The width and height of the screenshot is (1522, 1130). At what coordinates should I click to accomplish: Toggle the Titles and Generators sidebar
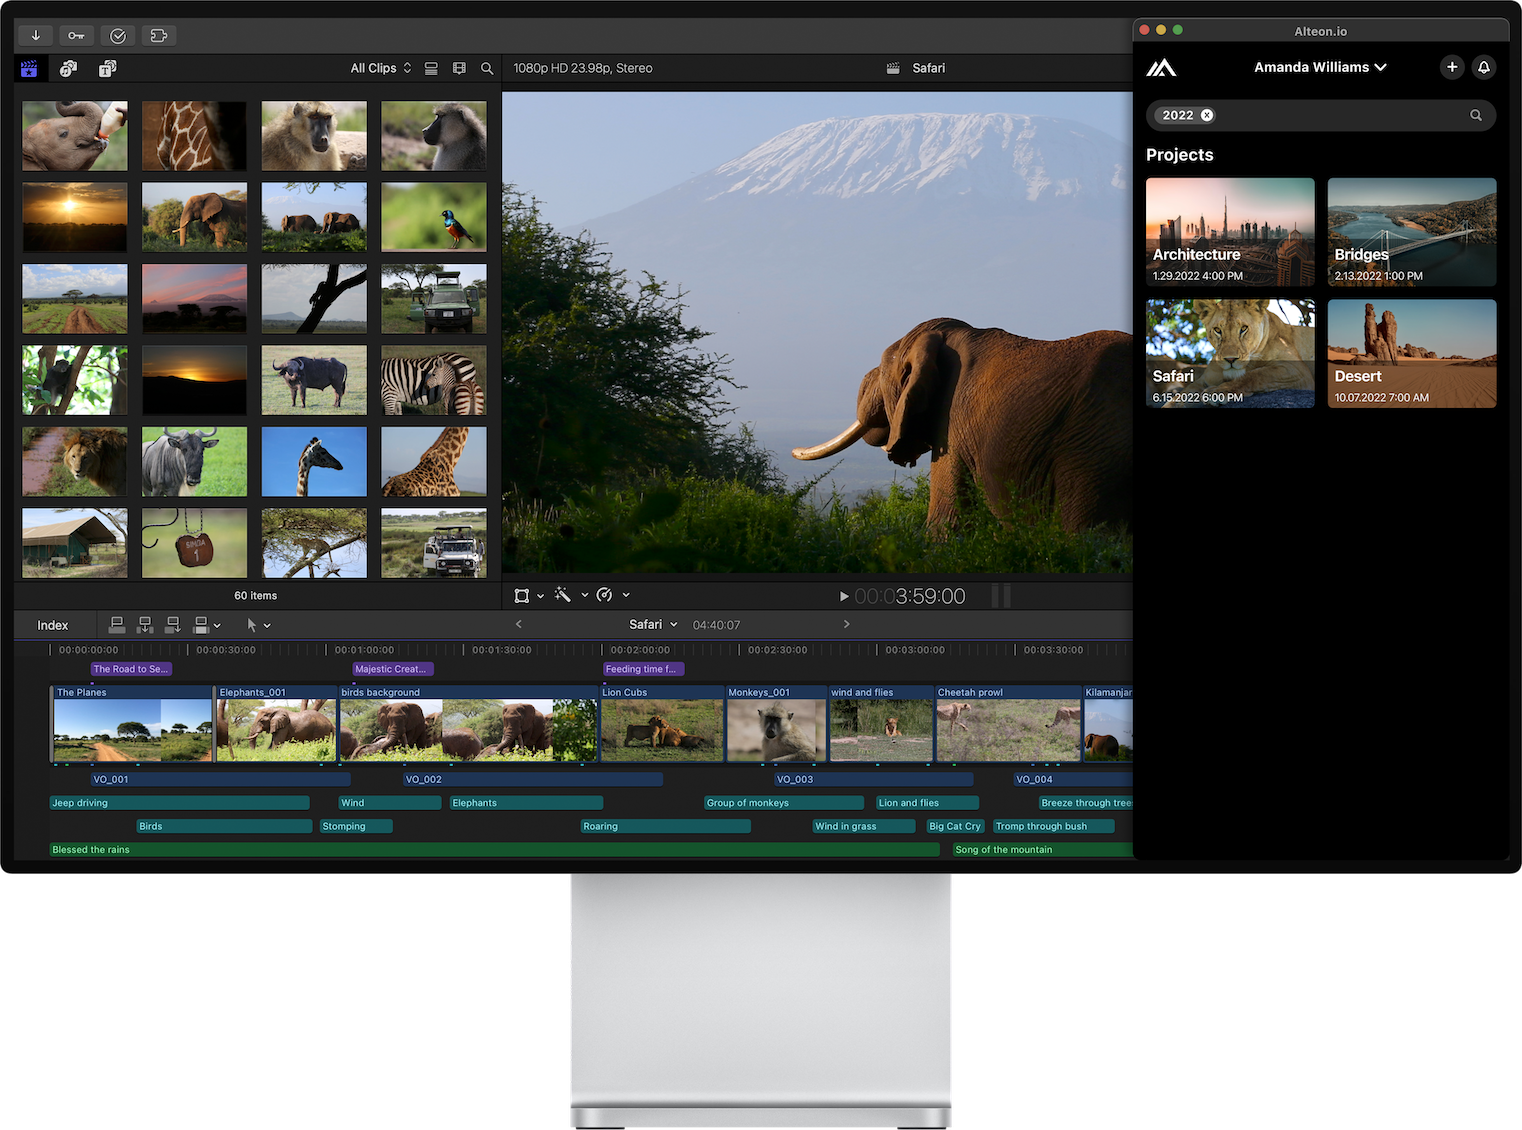[x=107, y=69]
